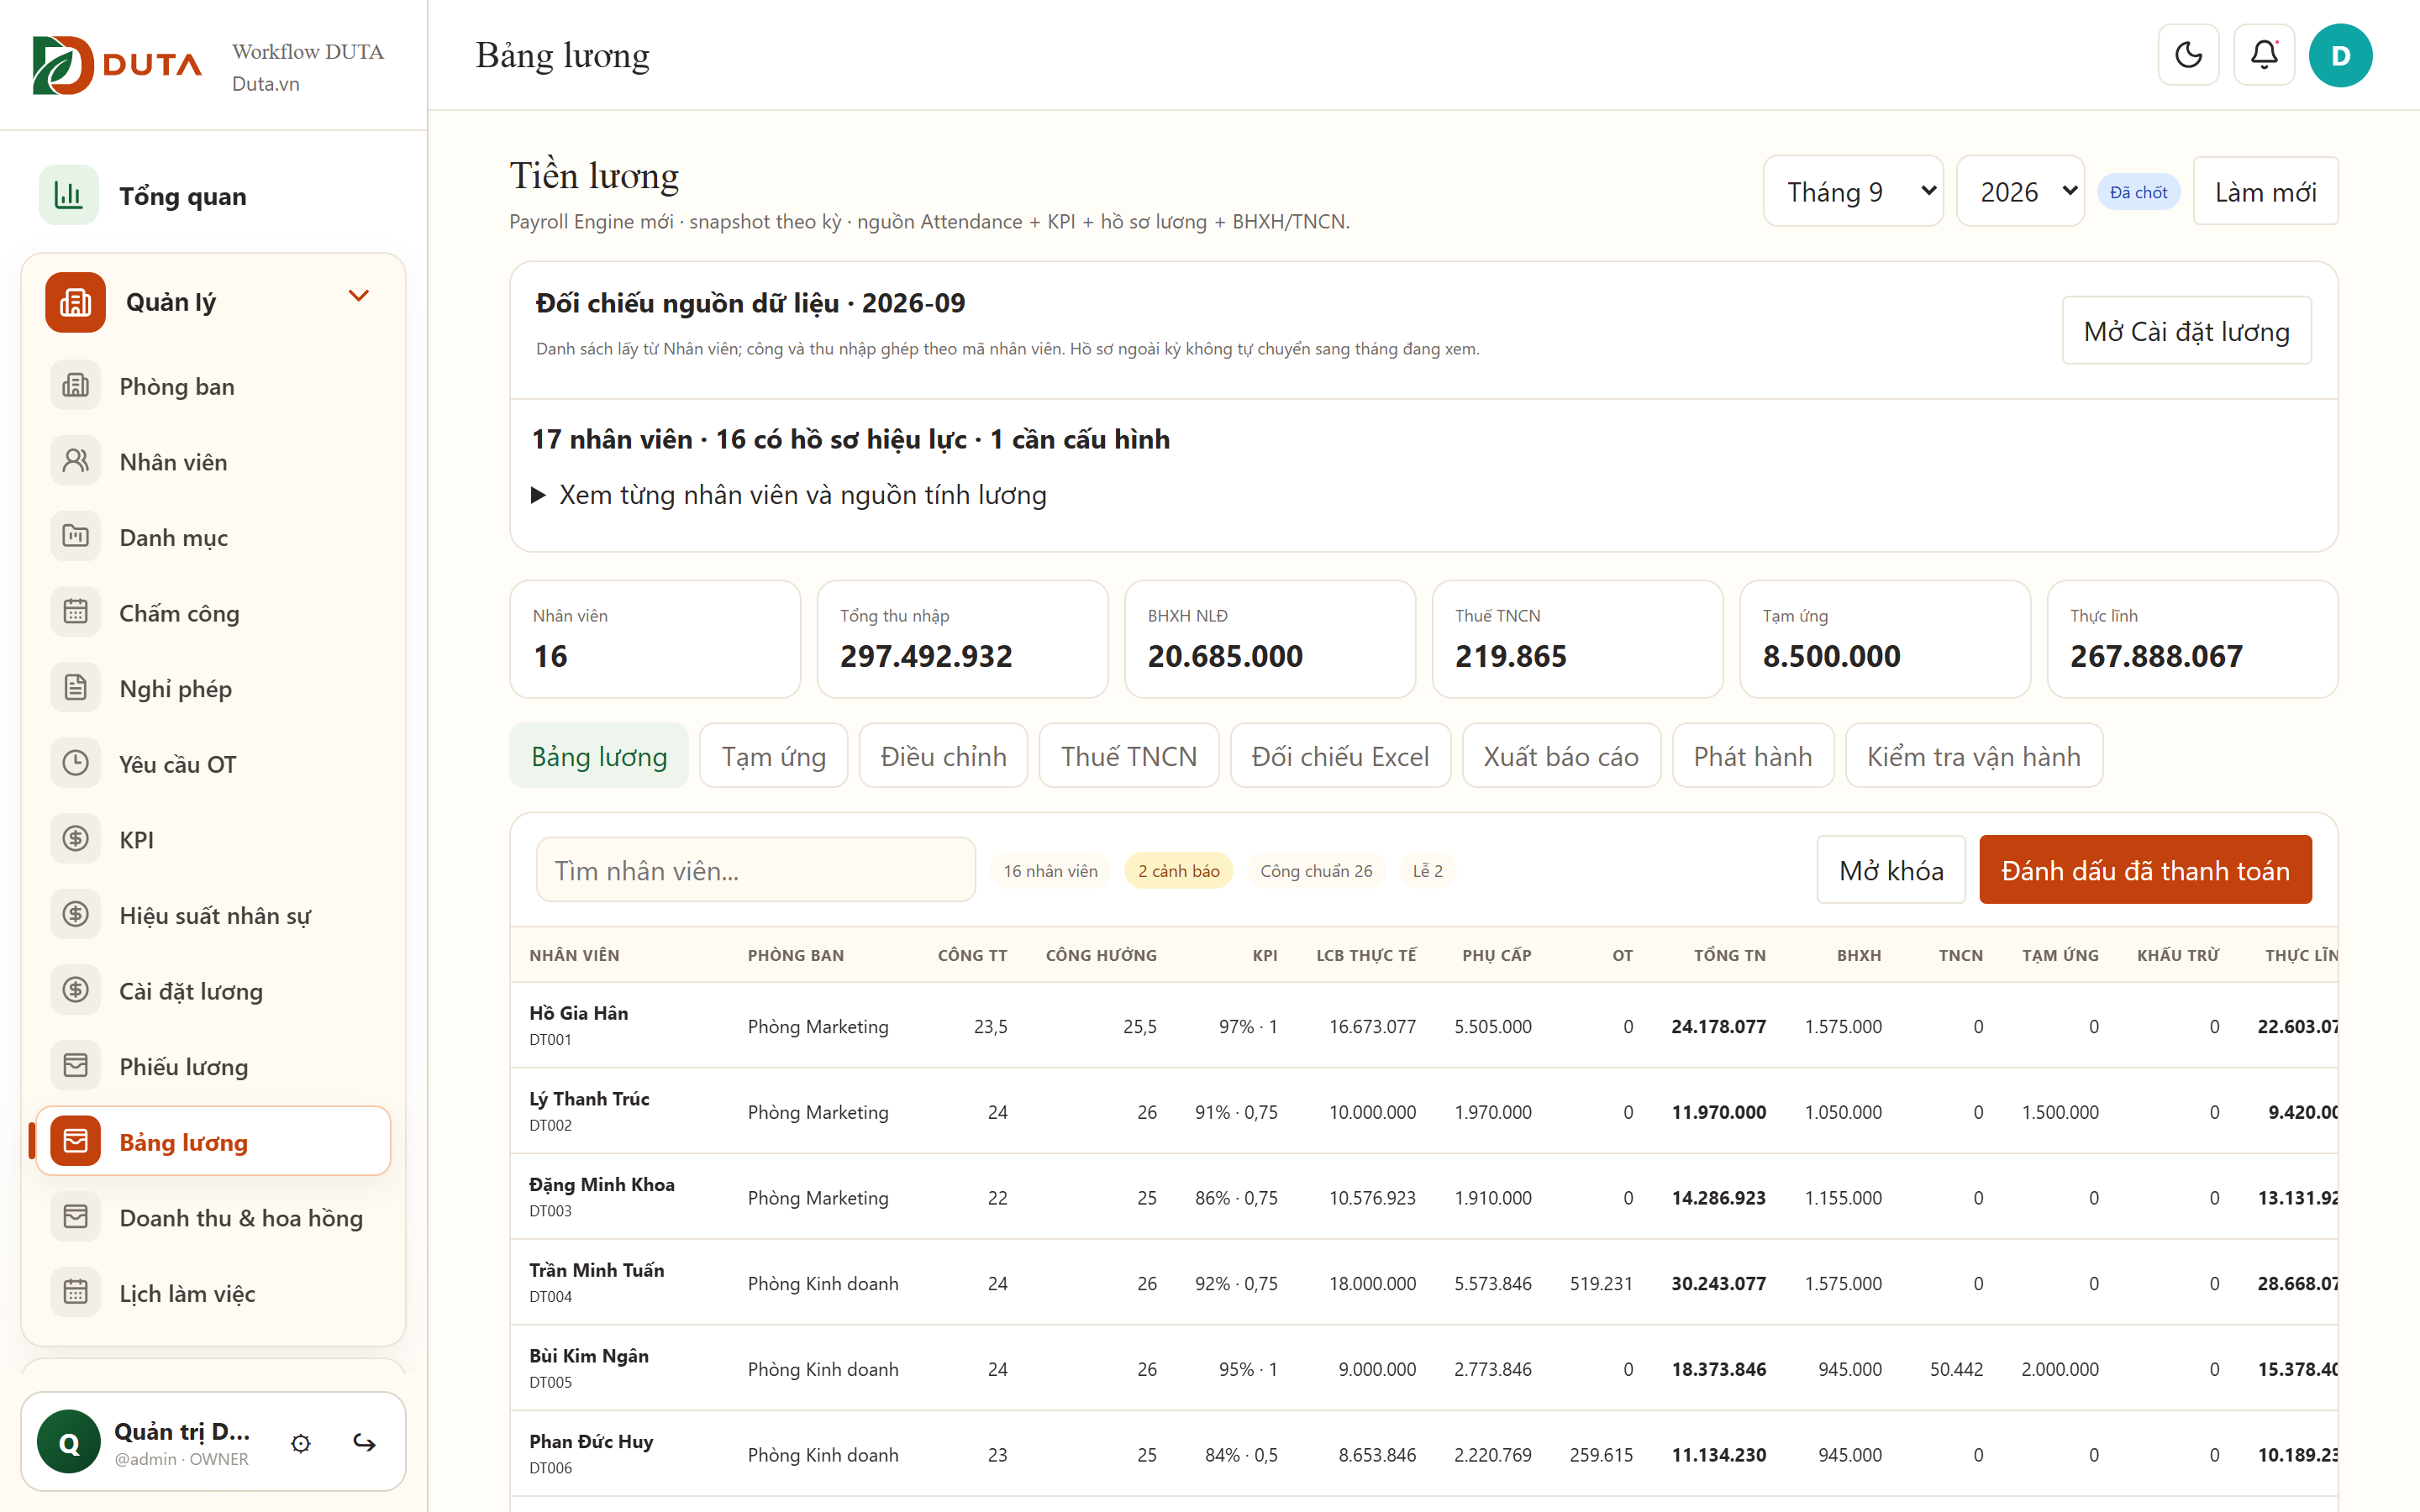Expand Xem từng nhân viên và nguồn tính lương
The height and width of the screenshot is (1512, 2420).
pyautogui.click(x=790, y=495)
